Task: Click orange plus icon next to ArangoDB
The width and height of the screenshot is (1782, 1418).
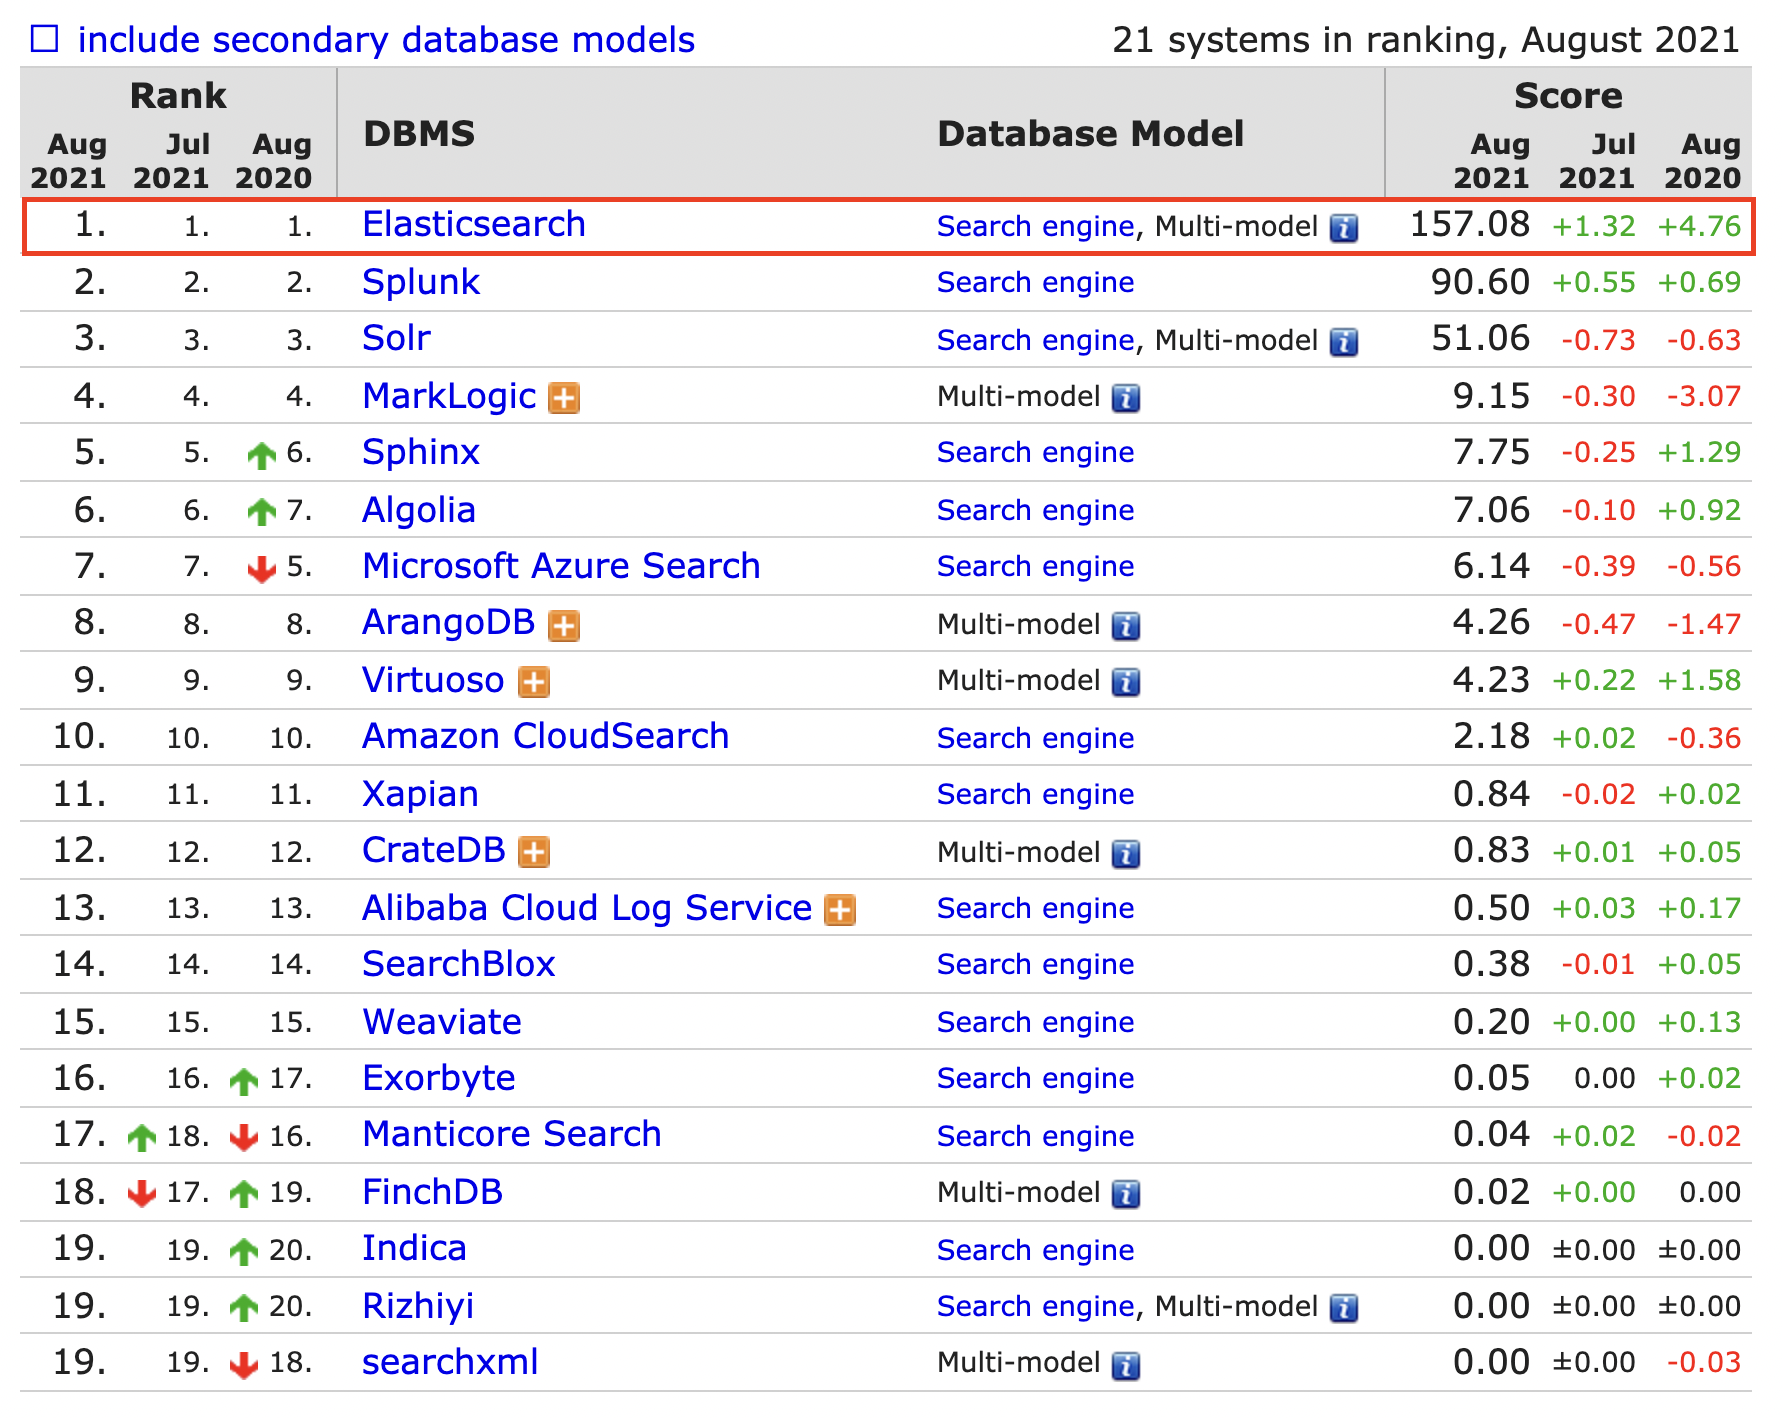Action: (564, 626)
